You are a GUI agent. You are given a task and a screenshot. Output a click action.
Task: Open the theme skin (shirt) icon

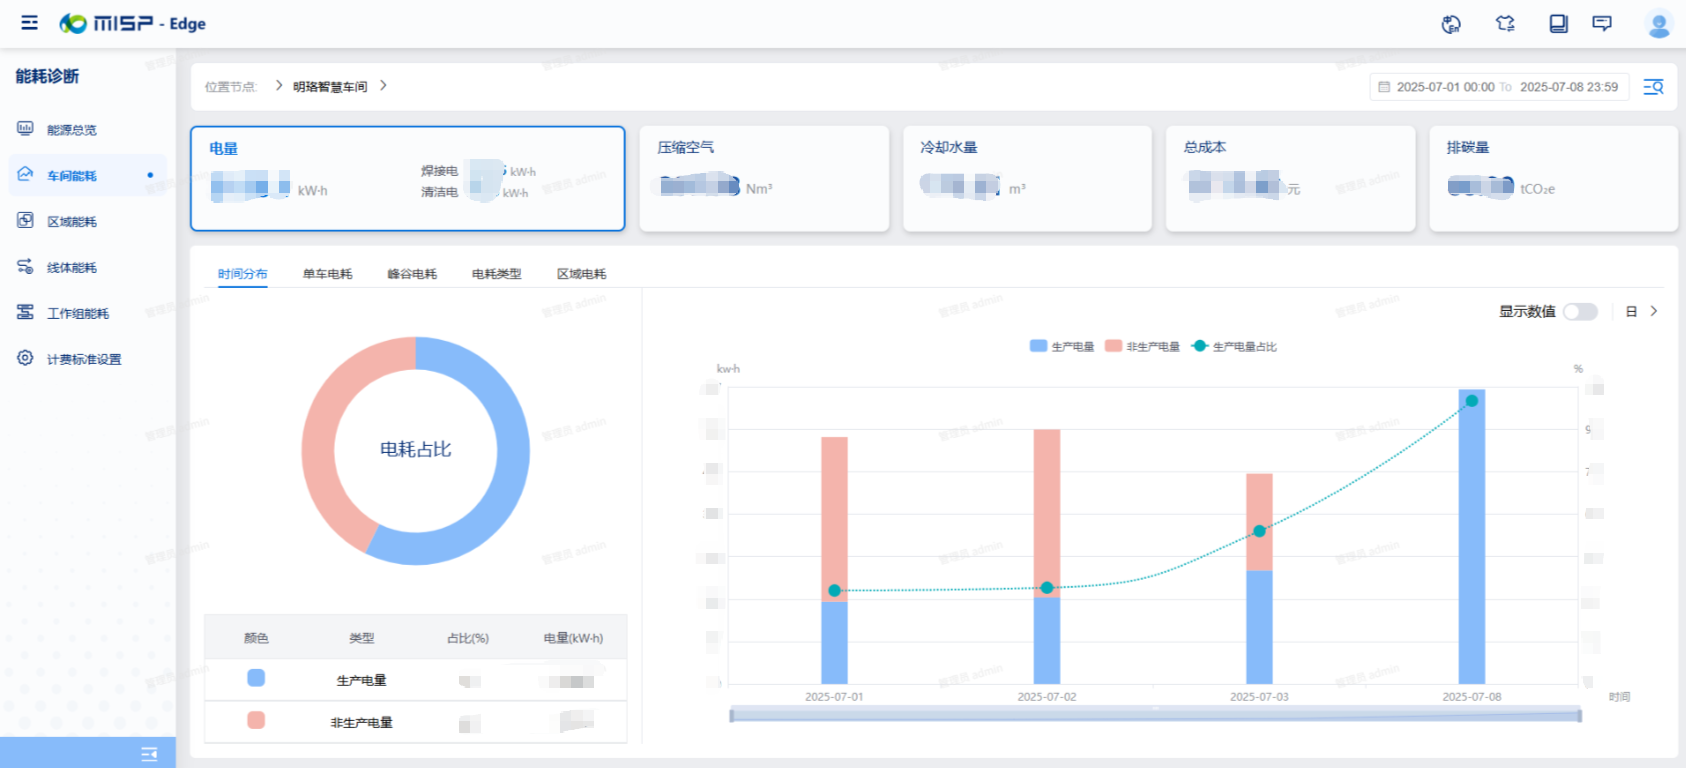(x=1505, y=24)
